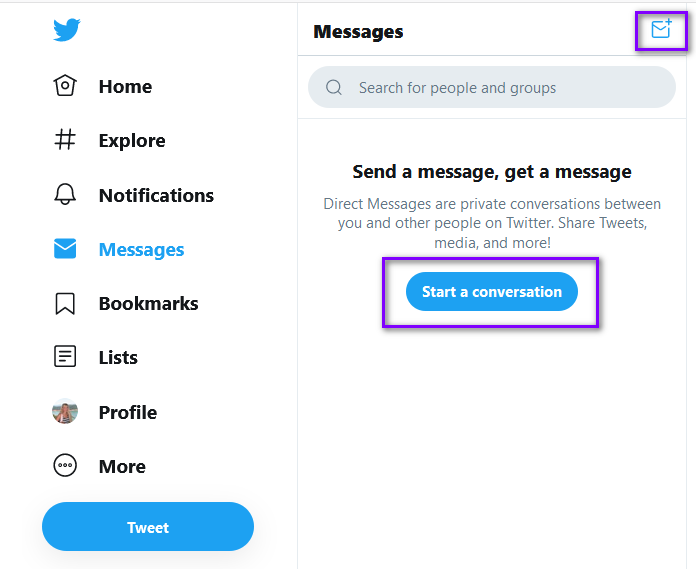This screenshot has height=569, width=696.
Task: Click the Start a conversation button
Action: pos(492,292)
